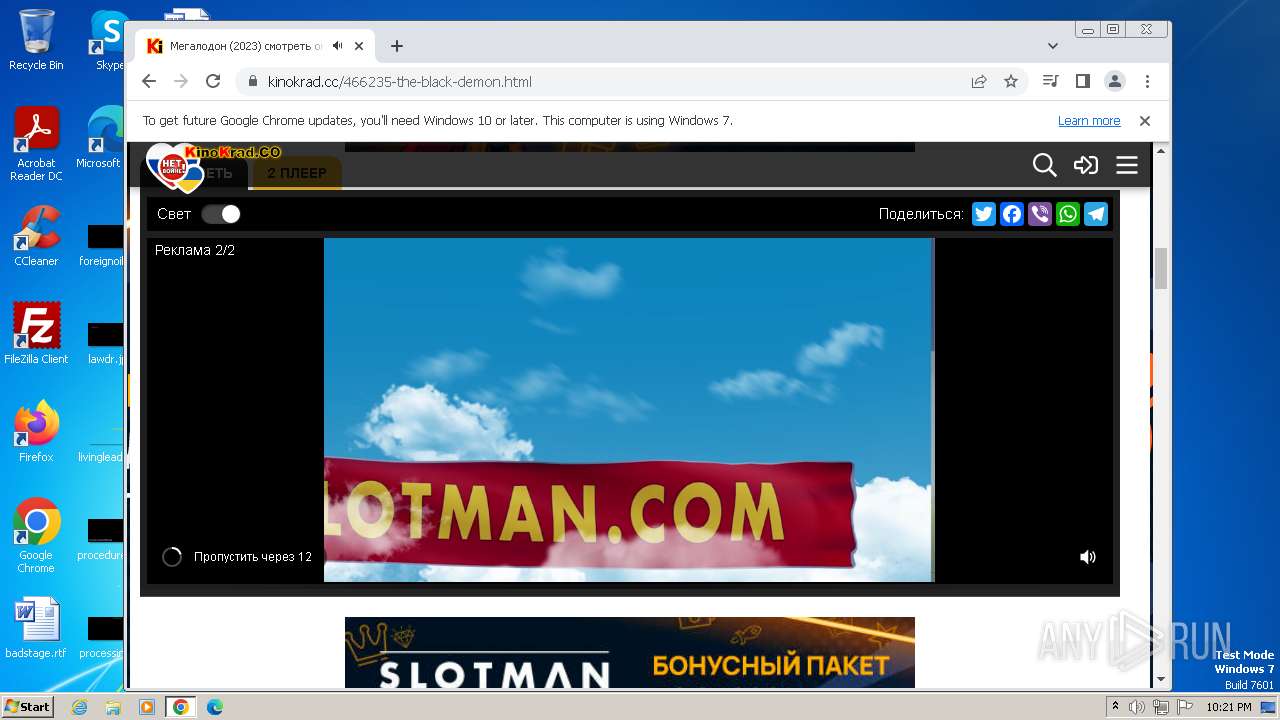Select the badstage.rtf desktop file

point(36,629)
